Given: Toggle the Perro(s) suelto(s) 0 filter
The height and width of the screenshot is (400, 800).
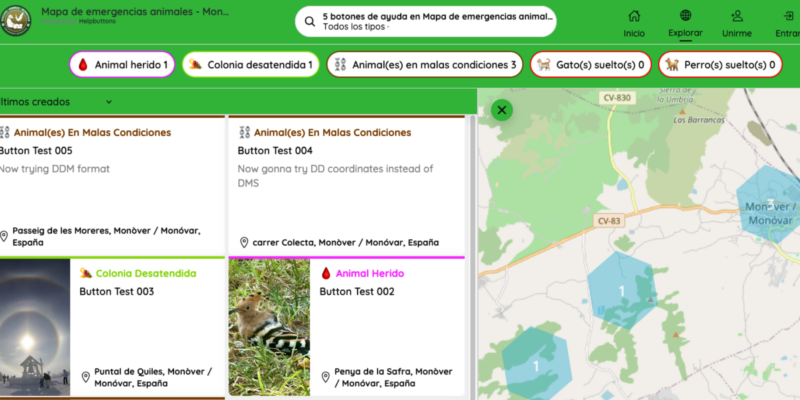Looking at the screenshot, I should point(720,65).
